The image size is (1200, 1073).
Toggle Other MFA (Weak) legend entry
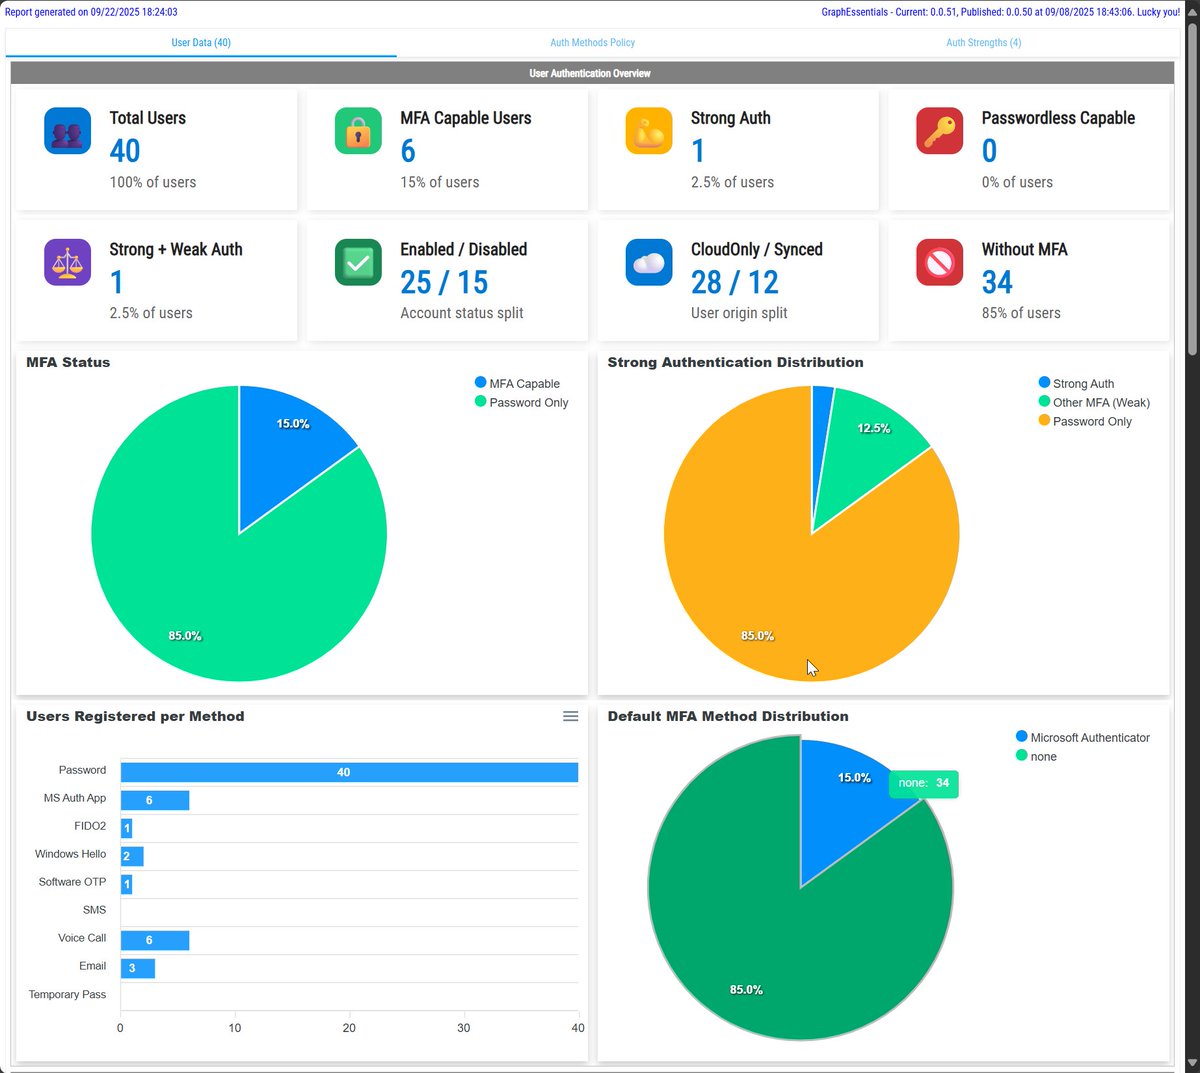coord(1095,402)
